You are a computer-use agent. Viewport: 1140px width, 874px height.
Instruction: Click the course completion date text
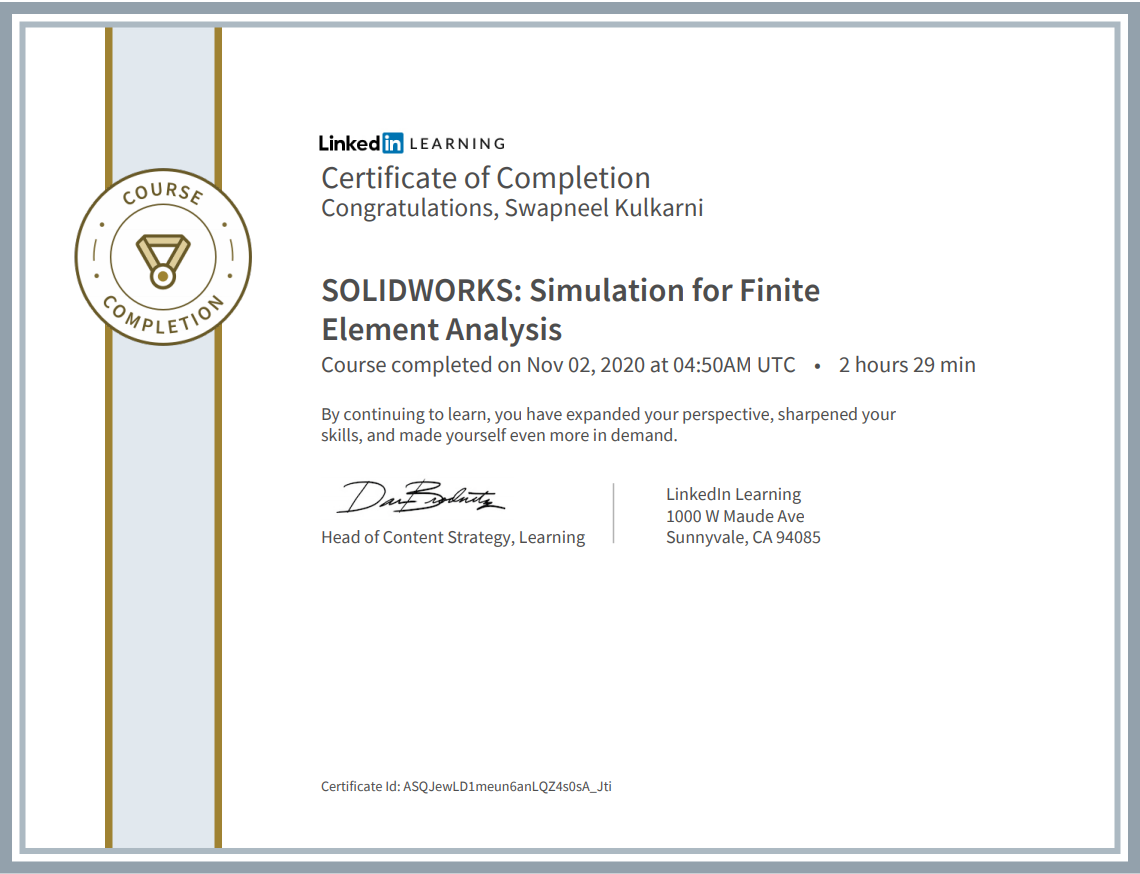point(558,365)
